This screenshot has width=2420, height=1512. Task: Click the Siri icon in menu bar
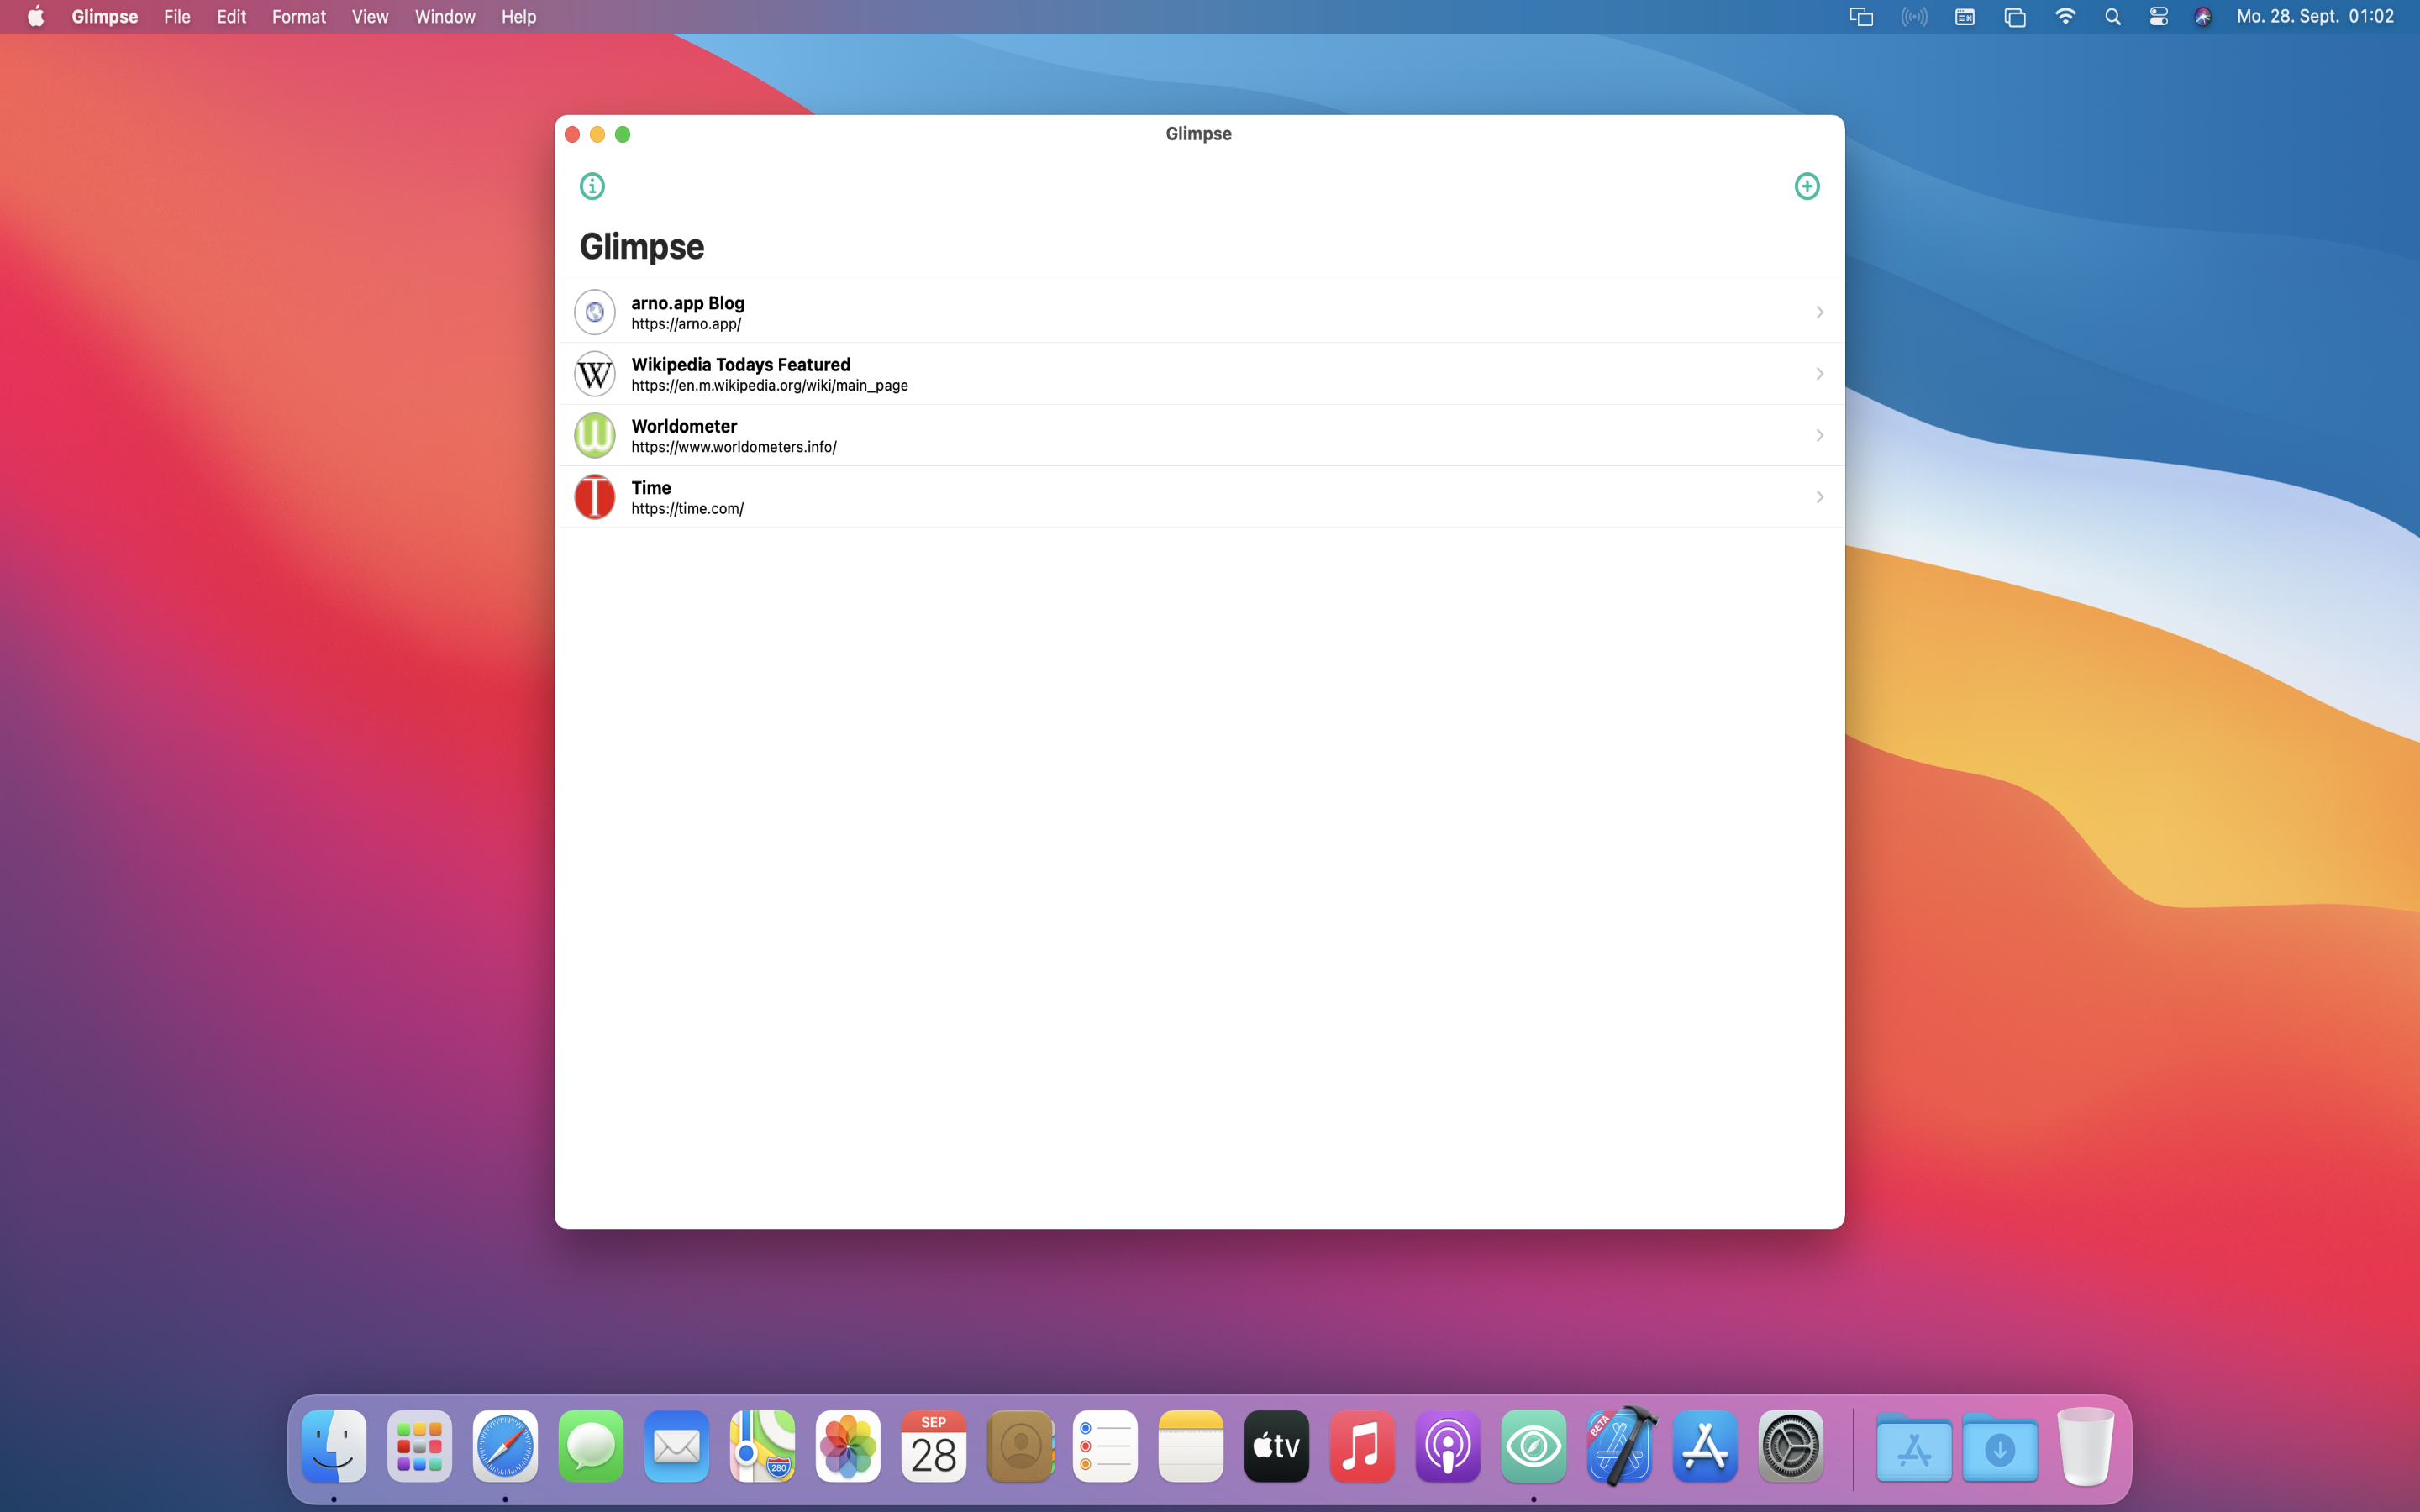[x=2202, y=17]
